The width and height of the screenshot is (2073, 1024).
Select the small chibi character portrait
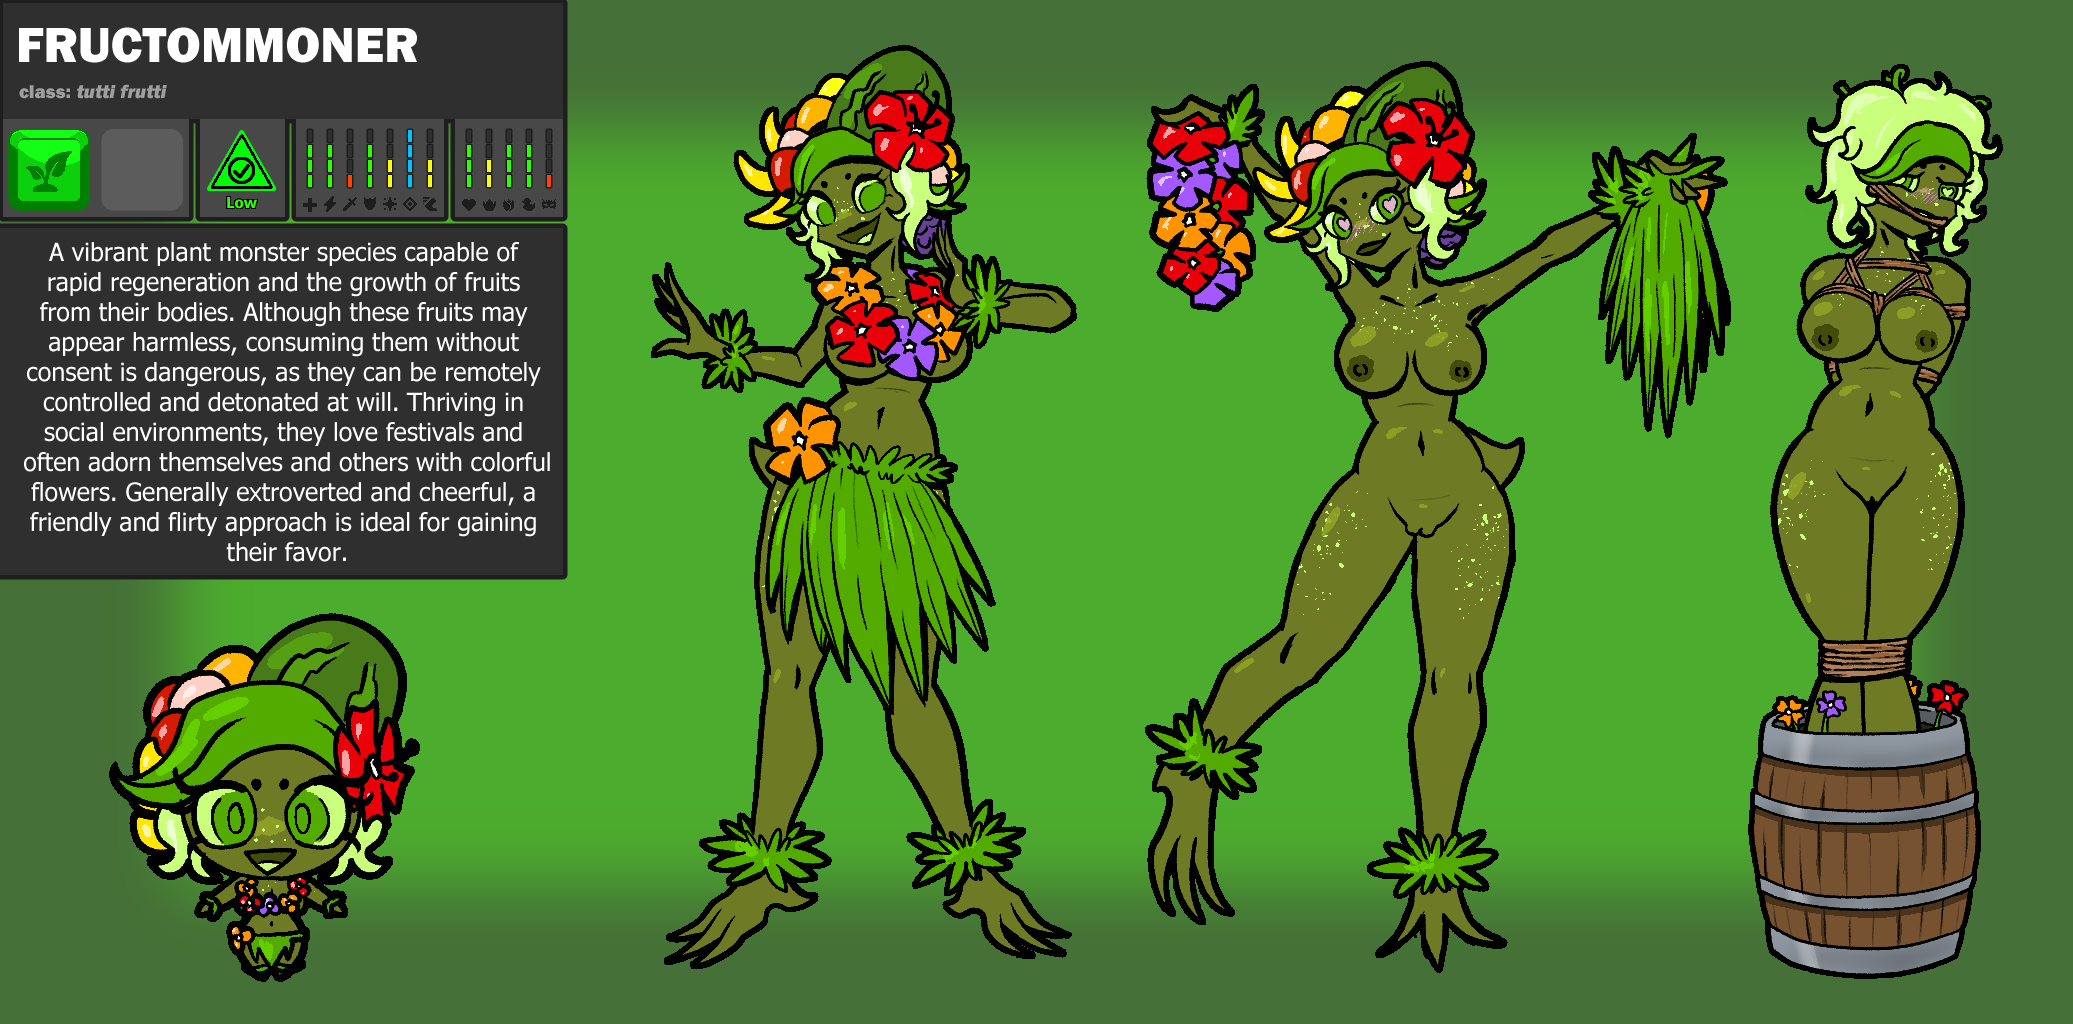coord(264,797)
